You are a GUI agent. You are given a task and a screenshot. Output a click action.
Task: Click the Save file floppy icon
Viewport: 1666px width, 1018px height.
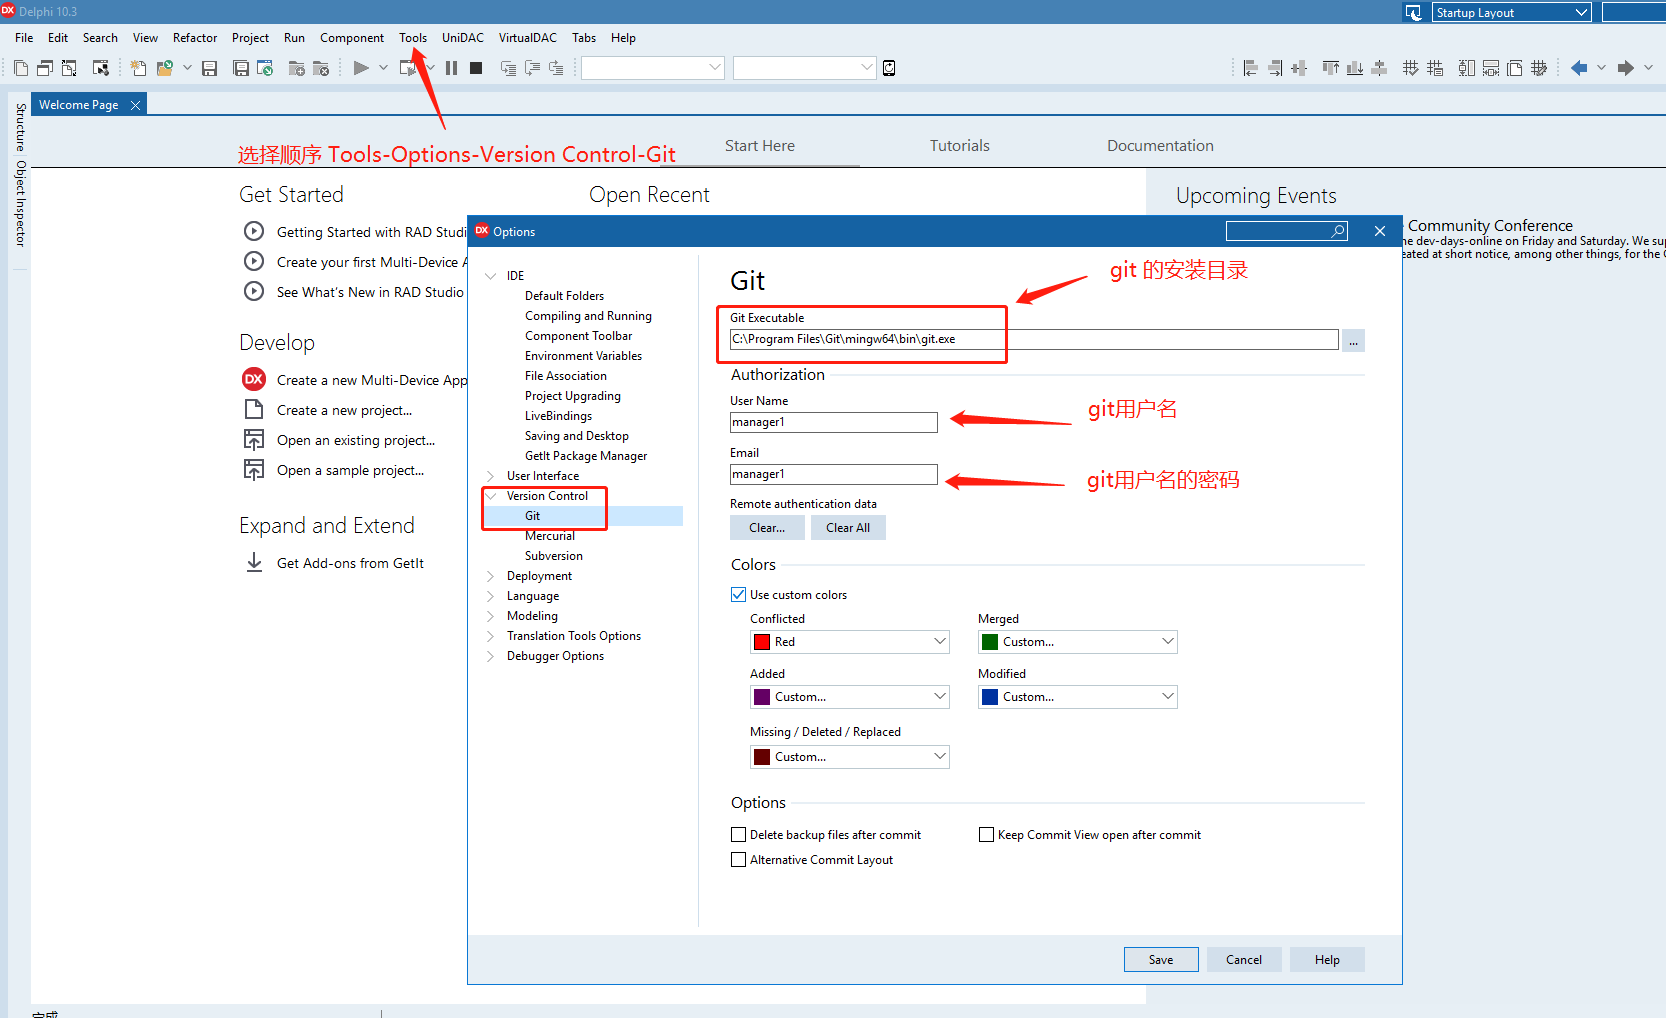[209, 68]
